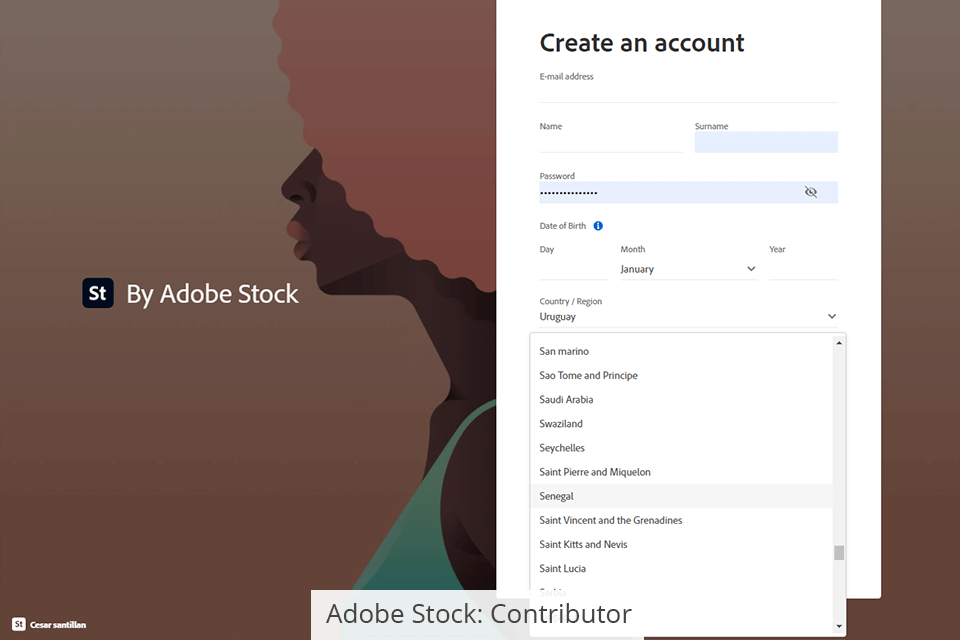Click the small St icon beside Cesar santillan
960x640 pixels.
18,625
